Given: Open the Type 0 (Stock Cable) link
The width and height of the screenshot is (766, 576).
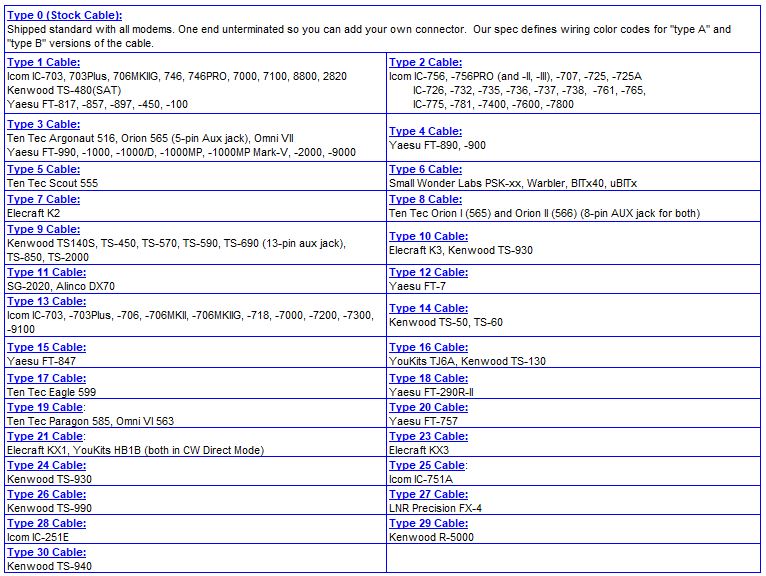Looking at the screenshot, I should tap(64, 15).
